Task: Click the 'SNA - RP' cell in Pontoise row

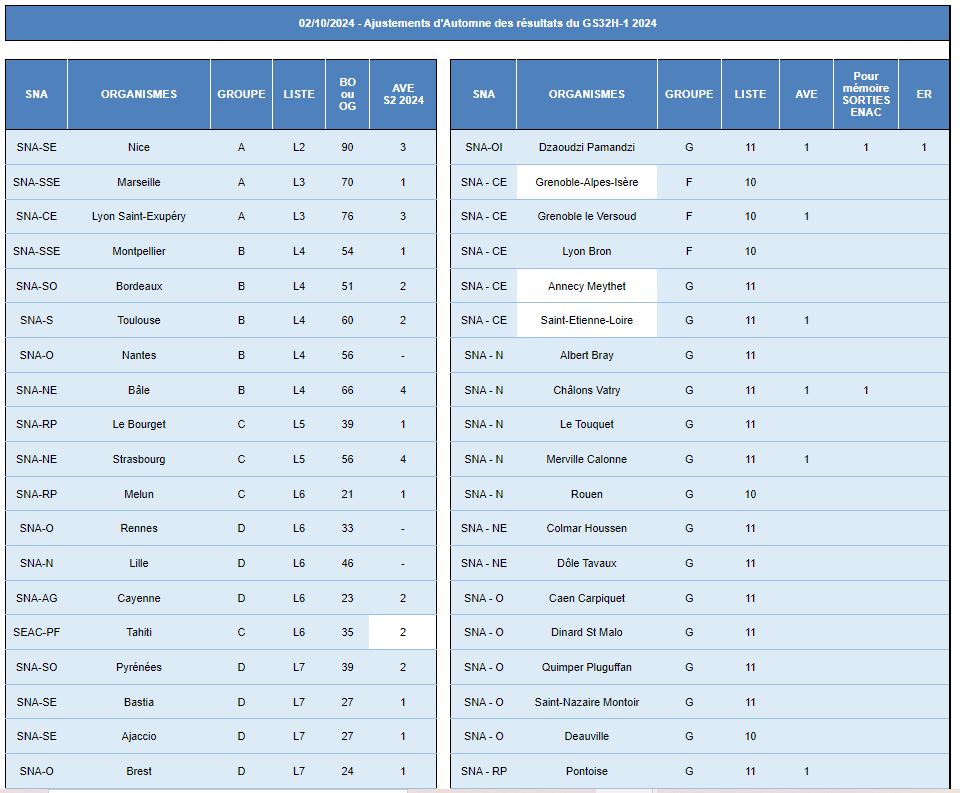Action: [x=484, y=772]
